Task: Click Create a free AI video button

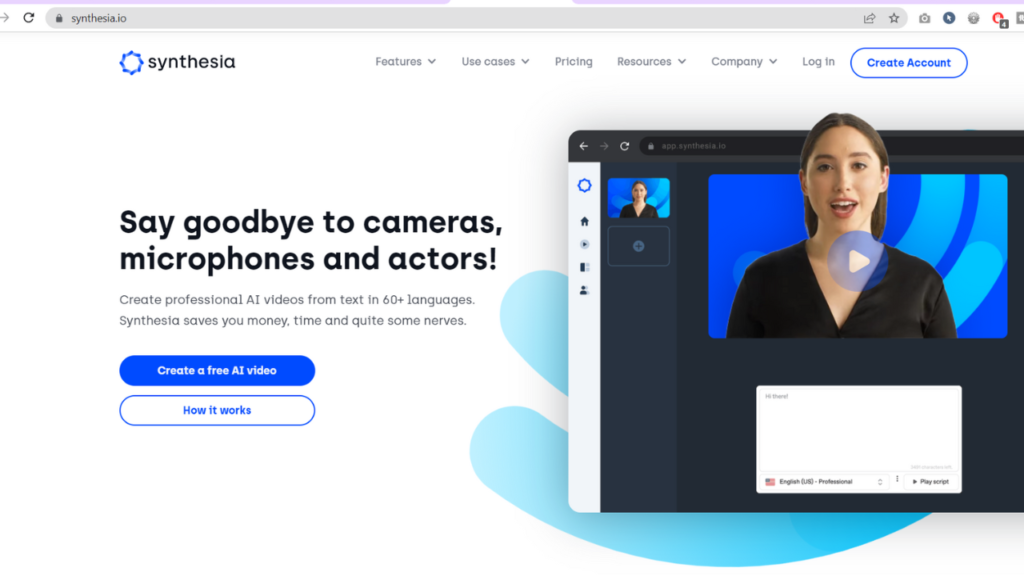Action: [217, 370]
